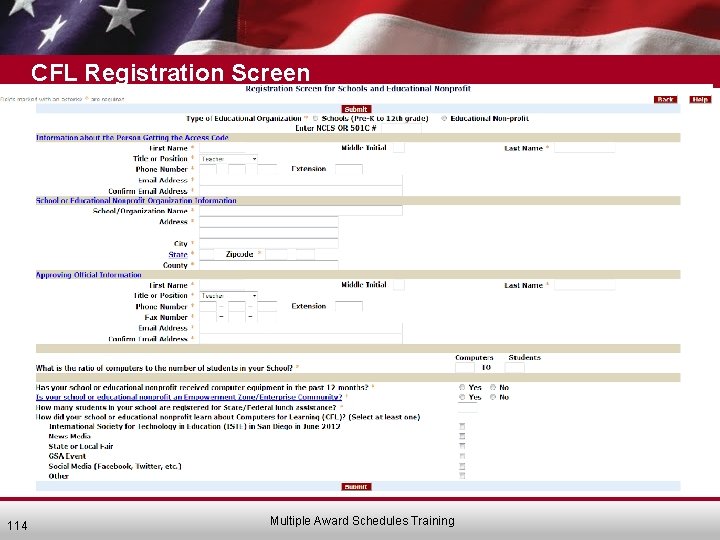Click the Back button
This screenshot has height=540, width=720.
pyautogui.click(x=665, y=100)
